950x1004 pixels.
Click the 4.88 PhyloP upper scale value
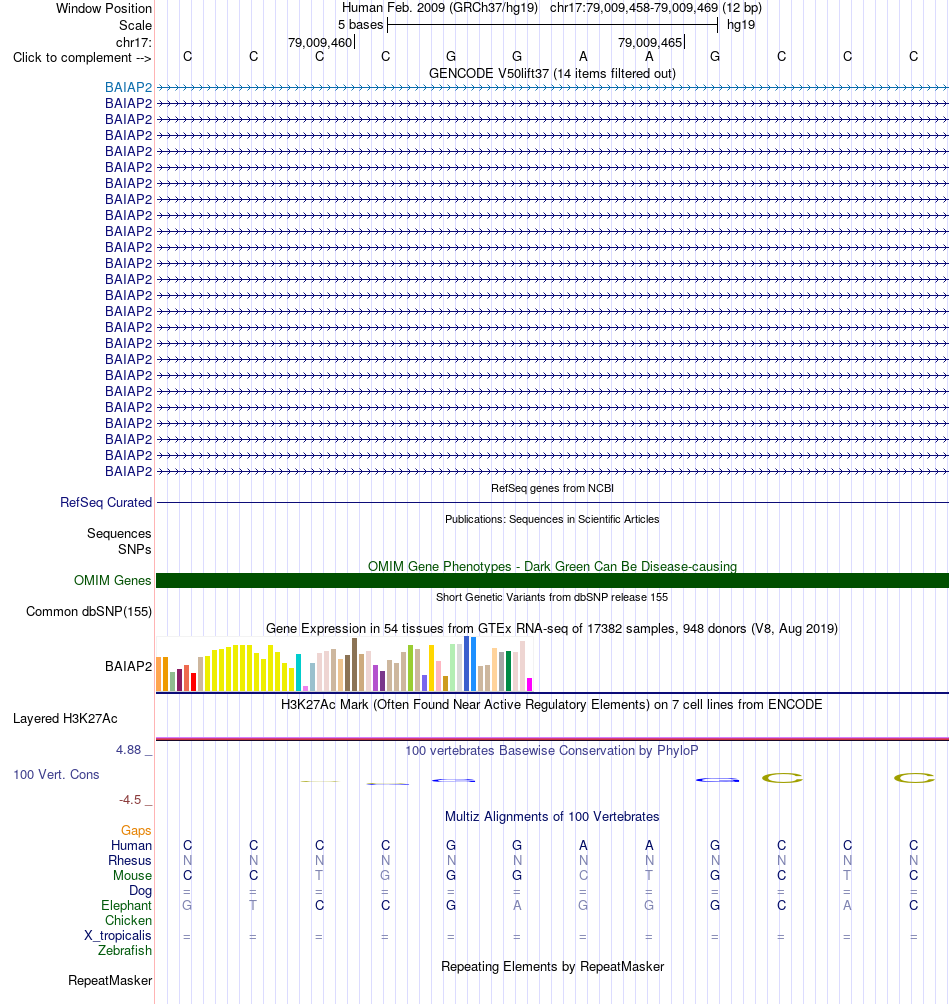pyautogui.click(x=129, y=750)
